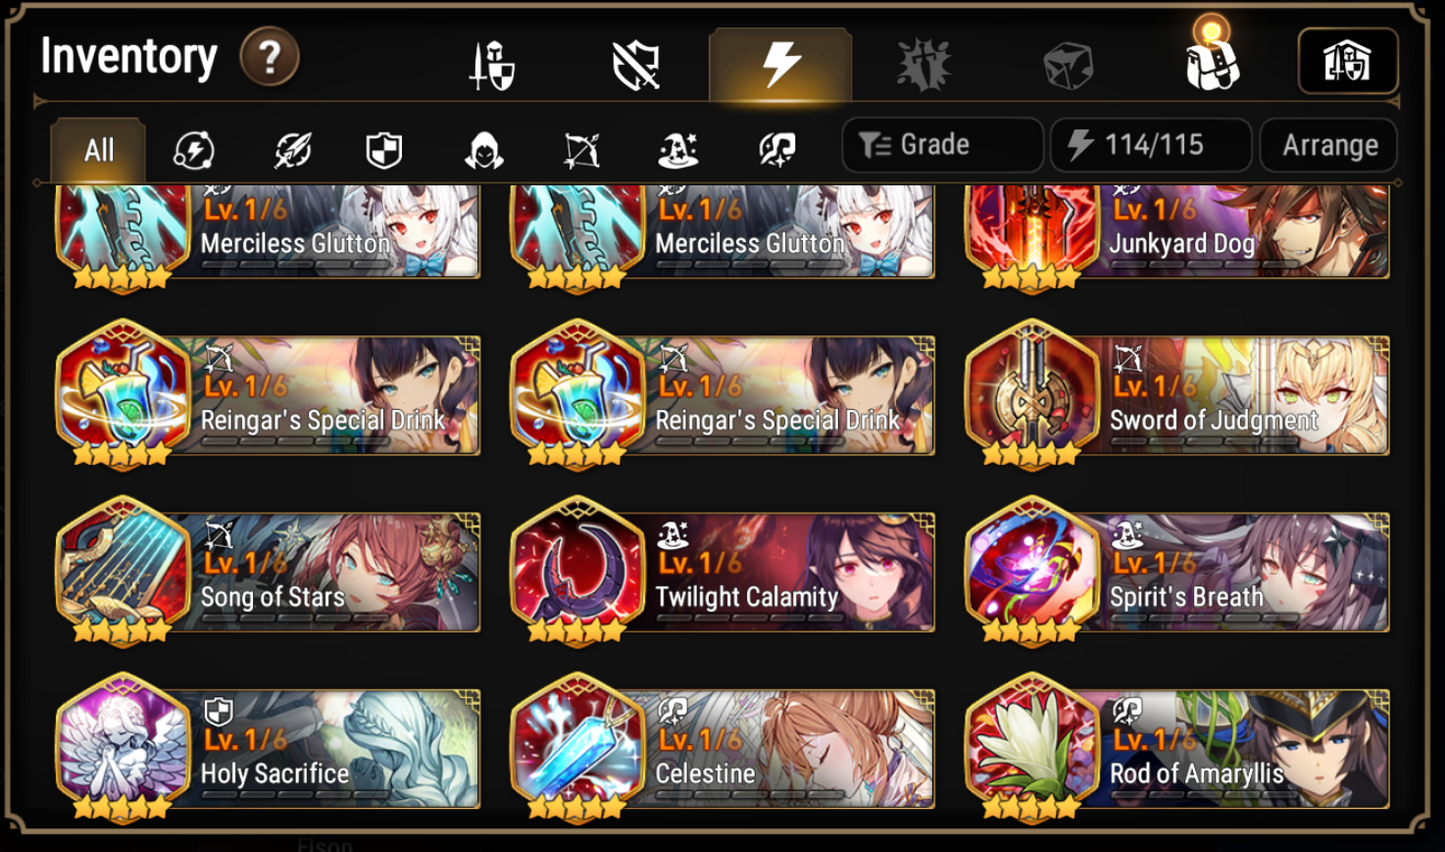
Task: Switch to the equipment sword-and-shield tab
Action: (492, 66)
